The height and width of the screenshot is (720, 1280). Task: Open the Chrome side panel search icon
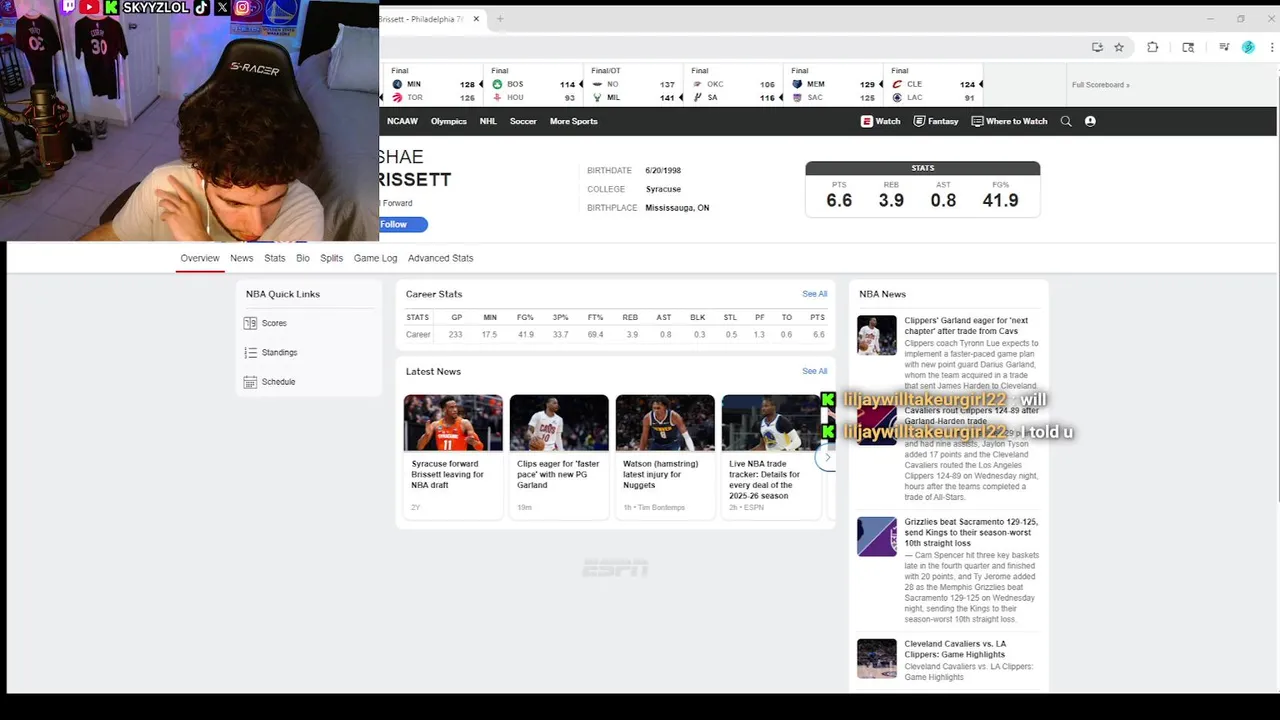pyautogui.click(x=1188, y=47)
